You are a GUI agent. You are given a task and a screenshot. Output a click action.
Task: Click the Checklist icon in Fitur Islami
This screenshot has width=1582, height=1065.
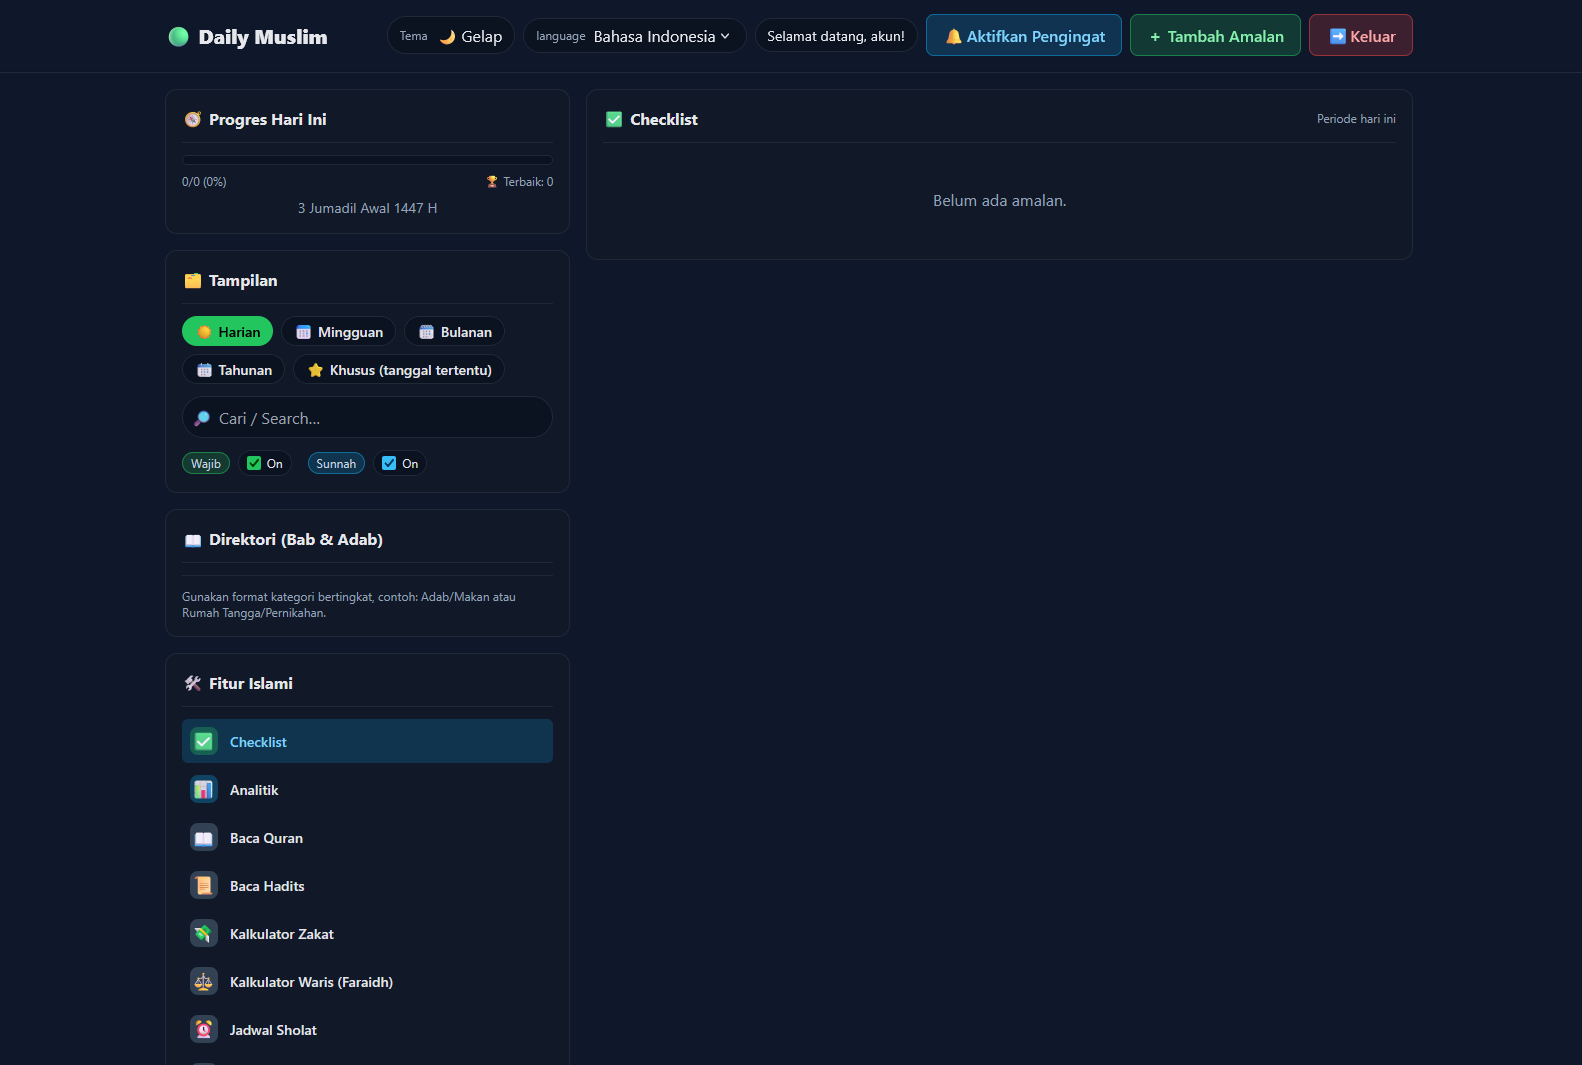pyautogui.click(x=204, y=742)
